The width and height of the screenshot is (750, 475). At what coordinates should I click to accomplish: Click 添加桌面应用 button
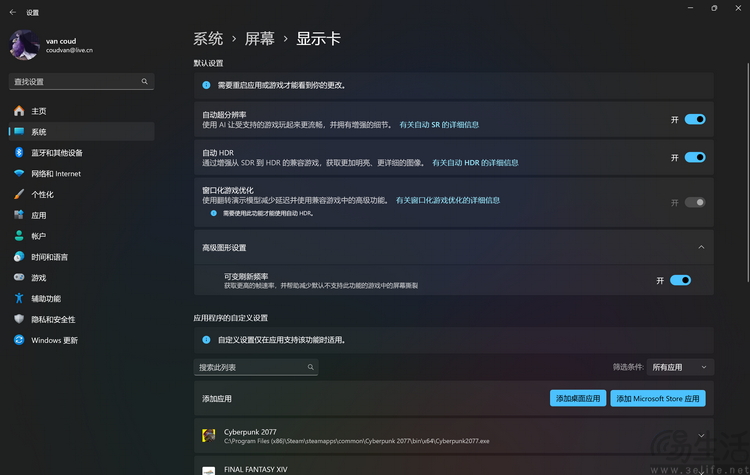tap(578, 398)
